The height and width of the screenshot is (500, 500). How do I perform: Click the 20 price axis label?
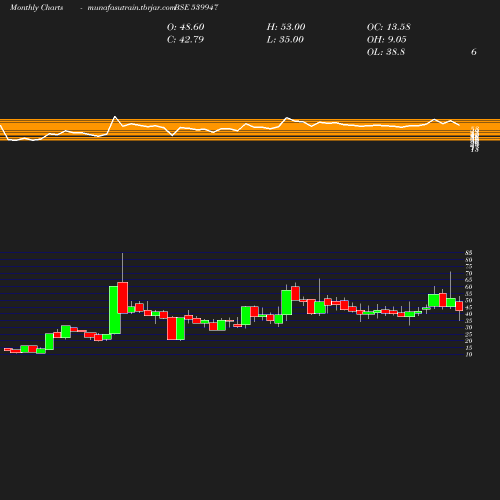click(469, 341)
